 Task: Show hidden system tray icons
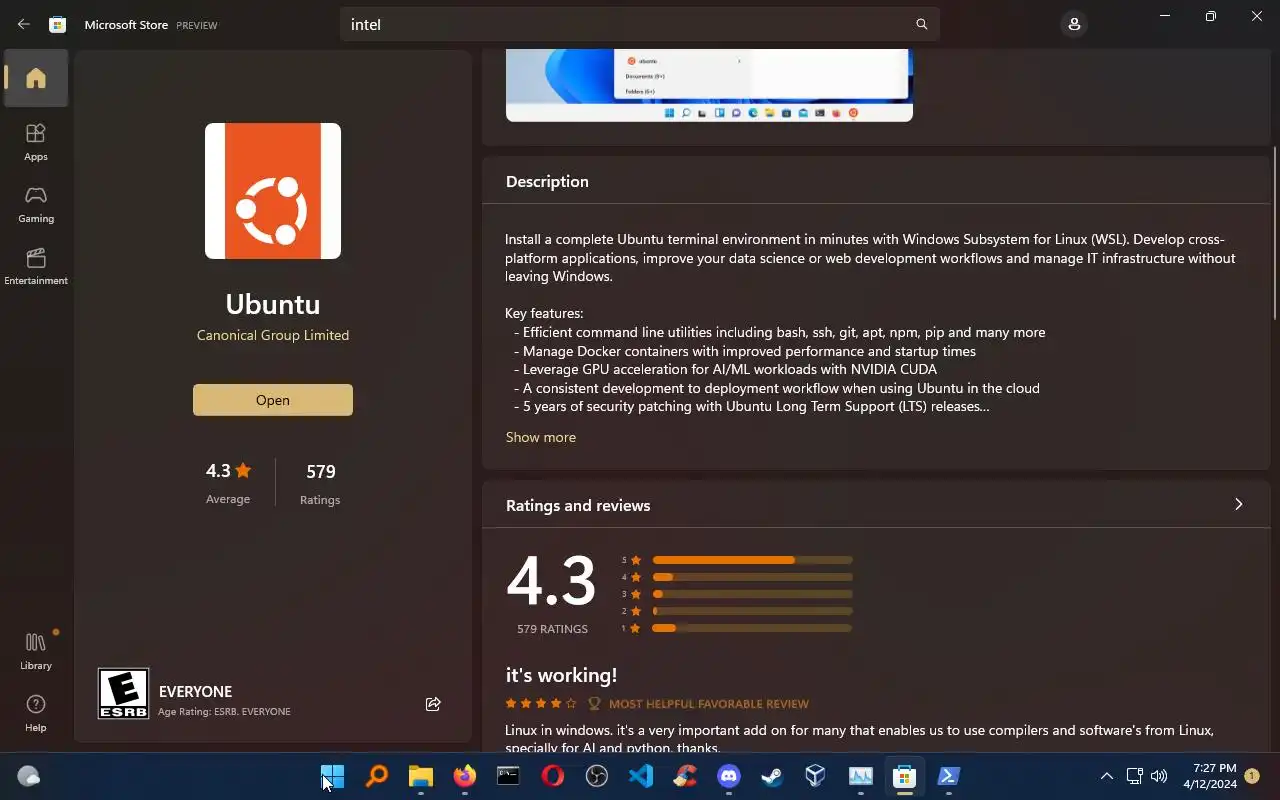[1106, 776]
